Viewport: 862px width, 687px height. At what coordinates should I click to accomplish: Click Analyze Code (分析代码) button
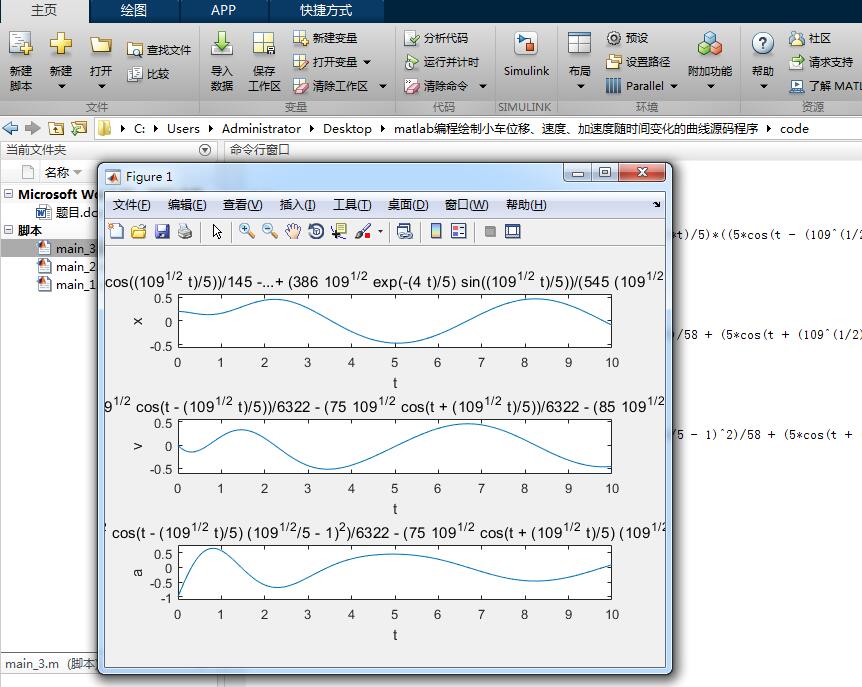(435, 38)
